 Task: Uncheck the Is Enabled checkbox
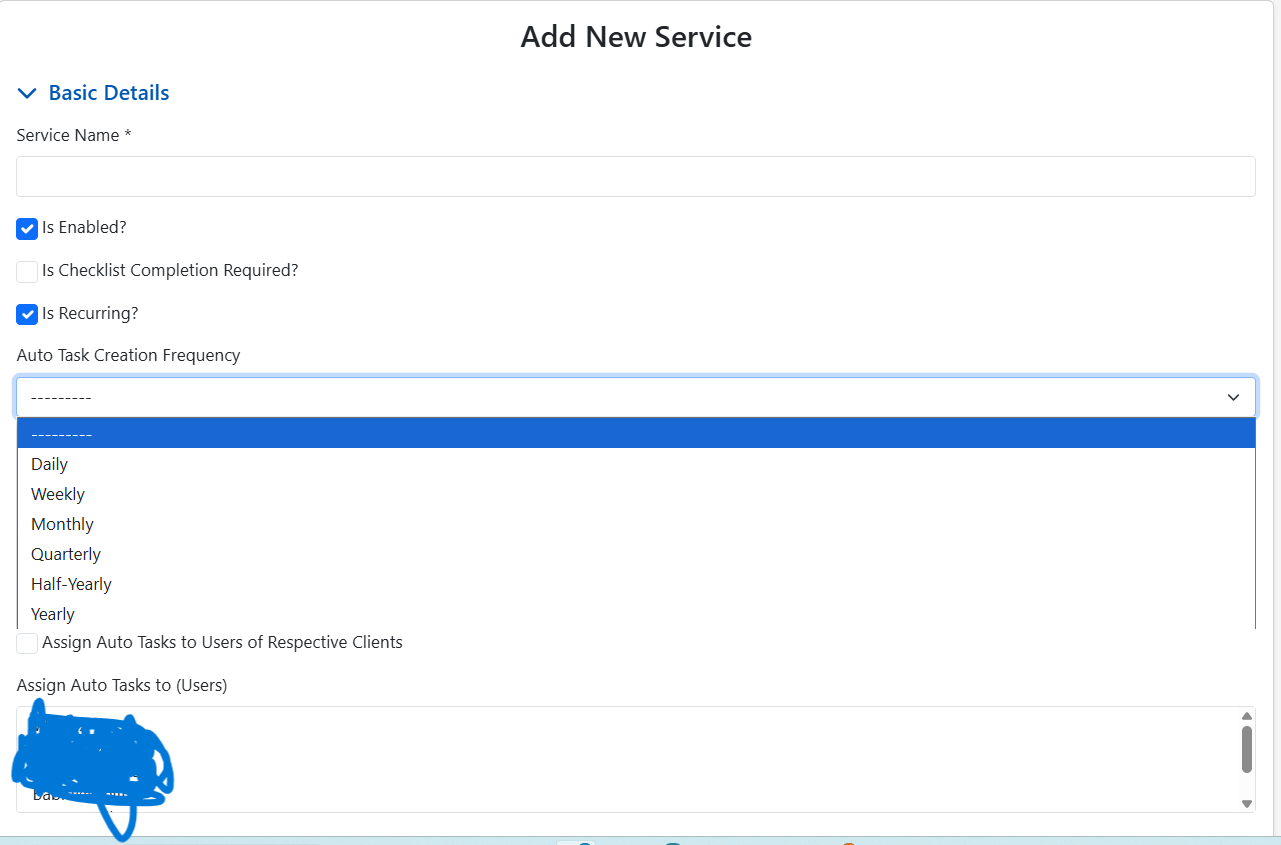click(x=26, y=229)
